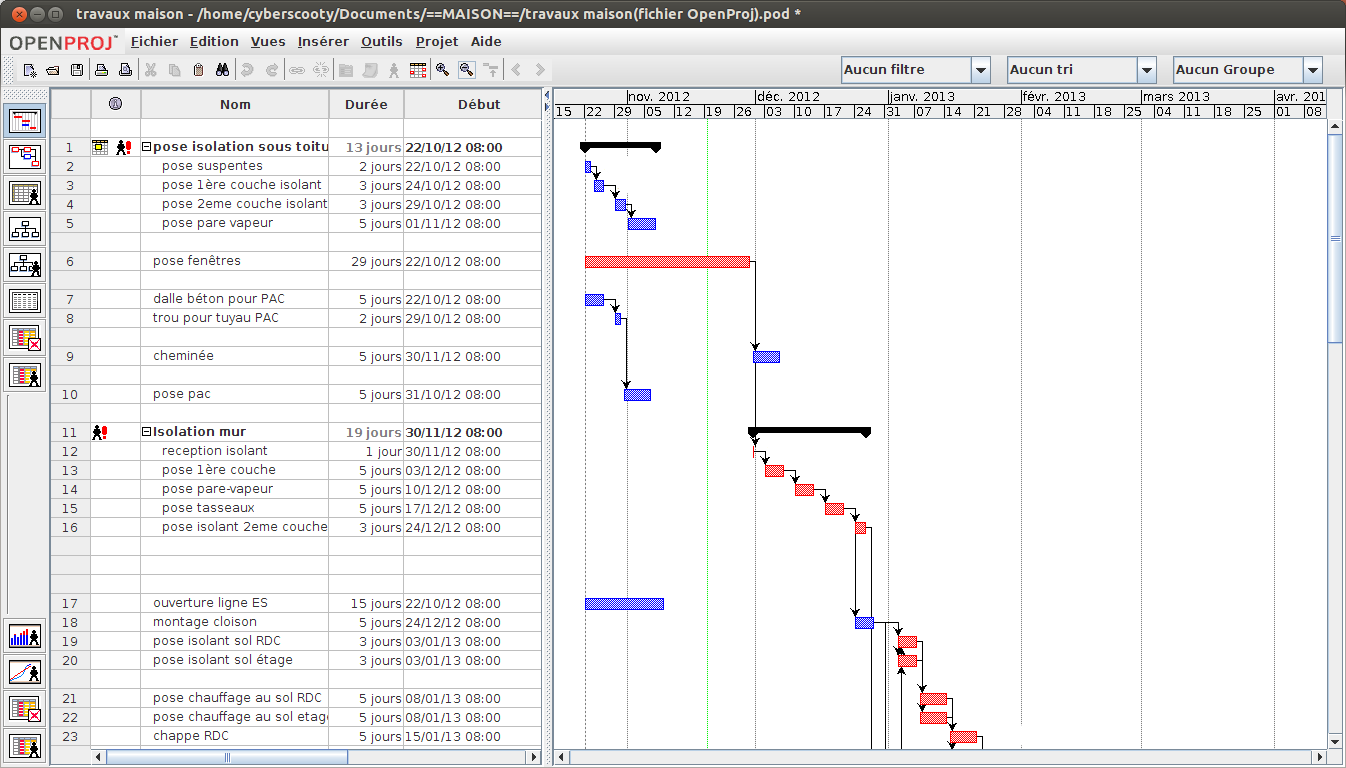Screen dimensions: 1346x768
Task: Open Find with the binoculars icon
Action: [x=222, y=70]
